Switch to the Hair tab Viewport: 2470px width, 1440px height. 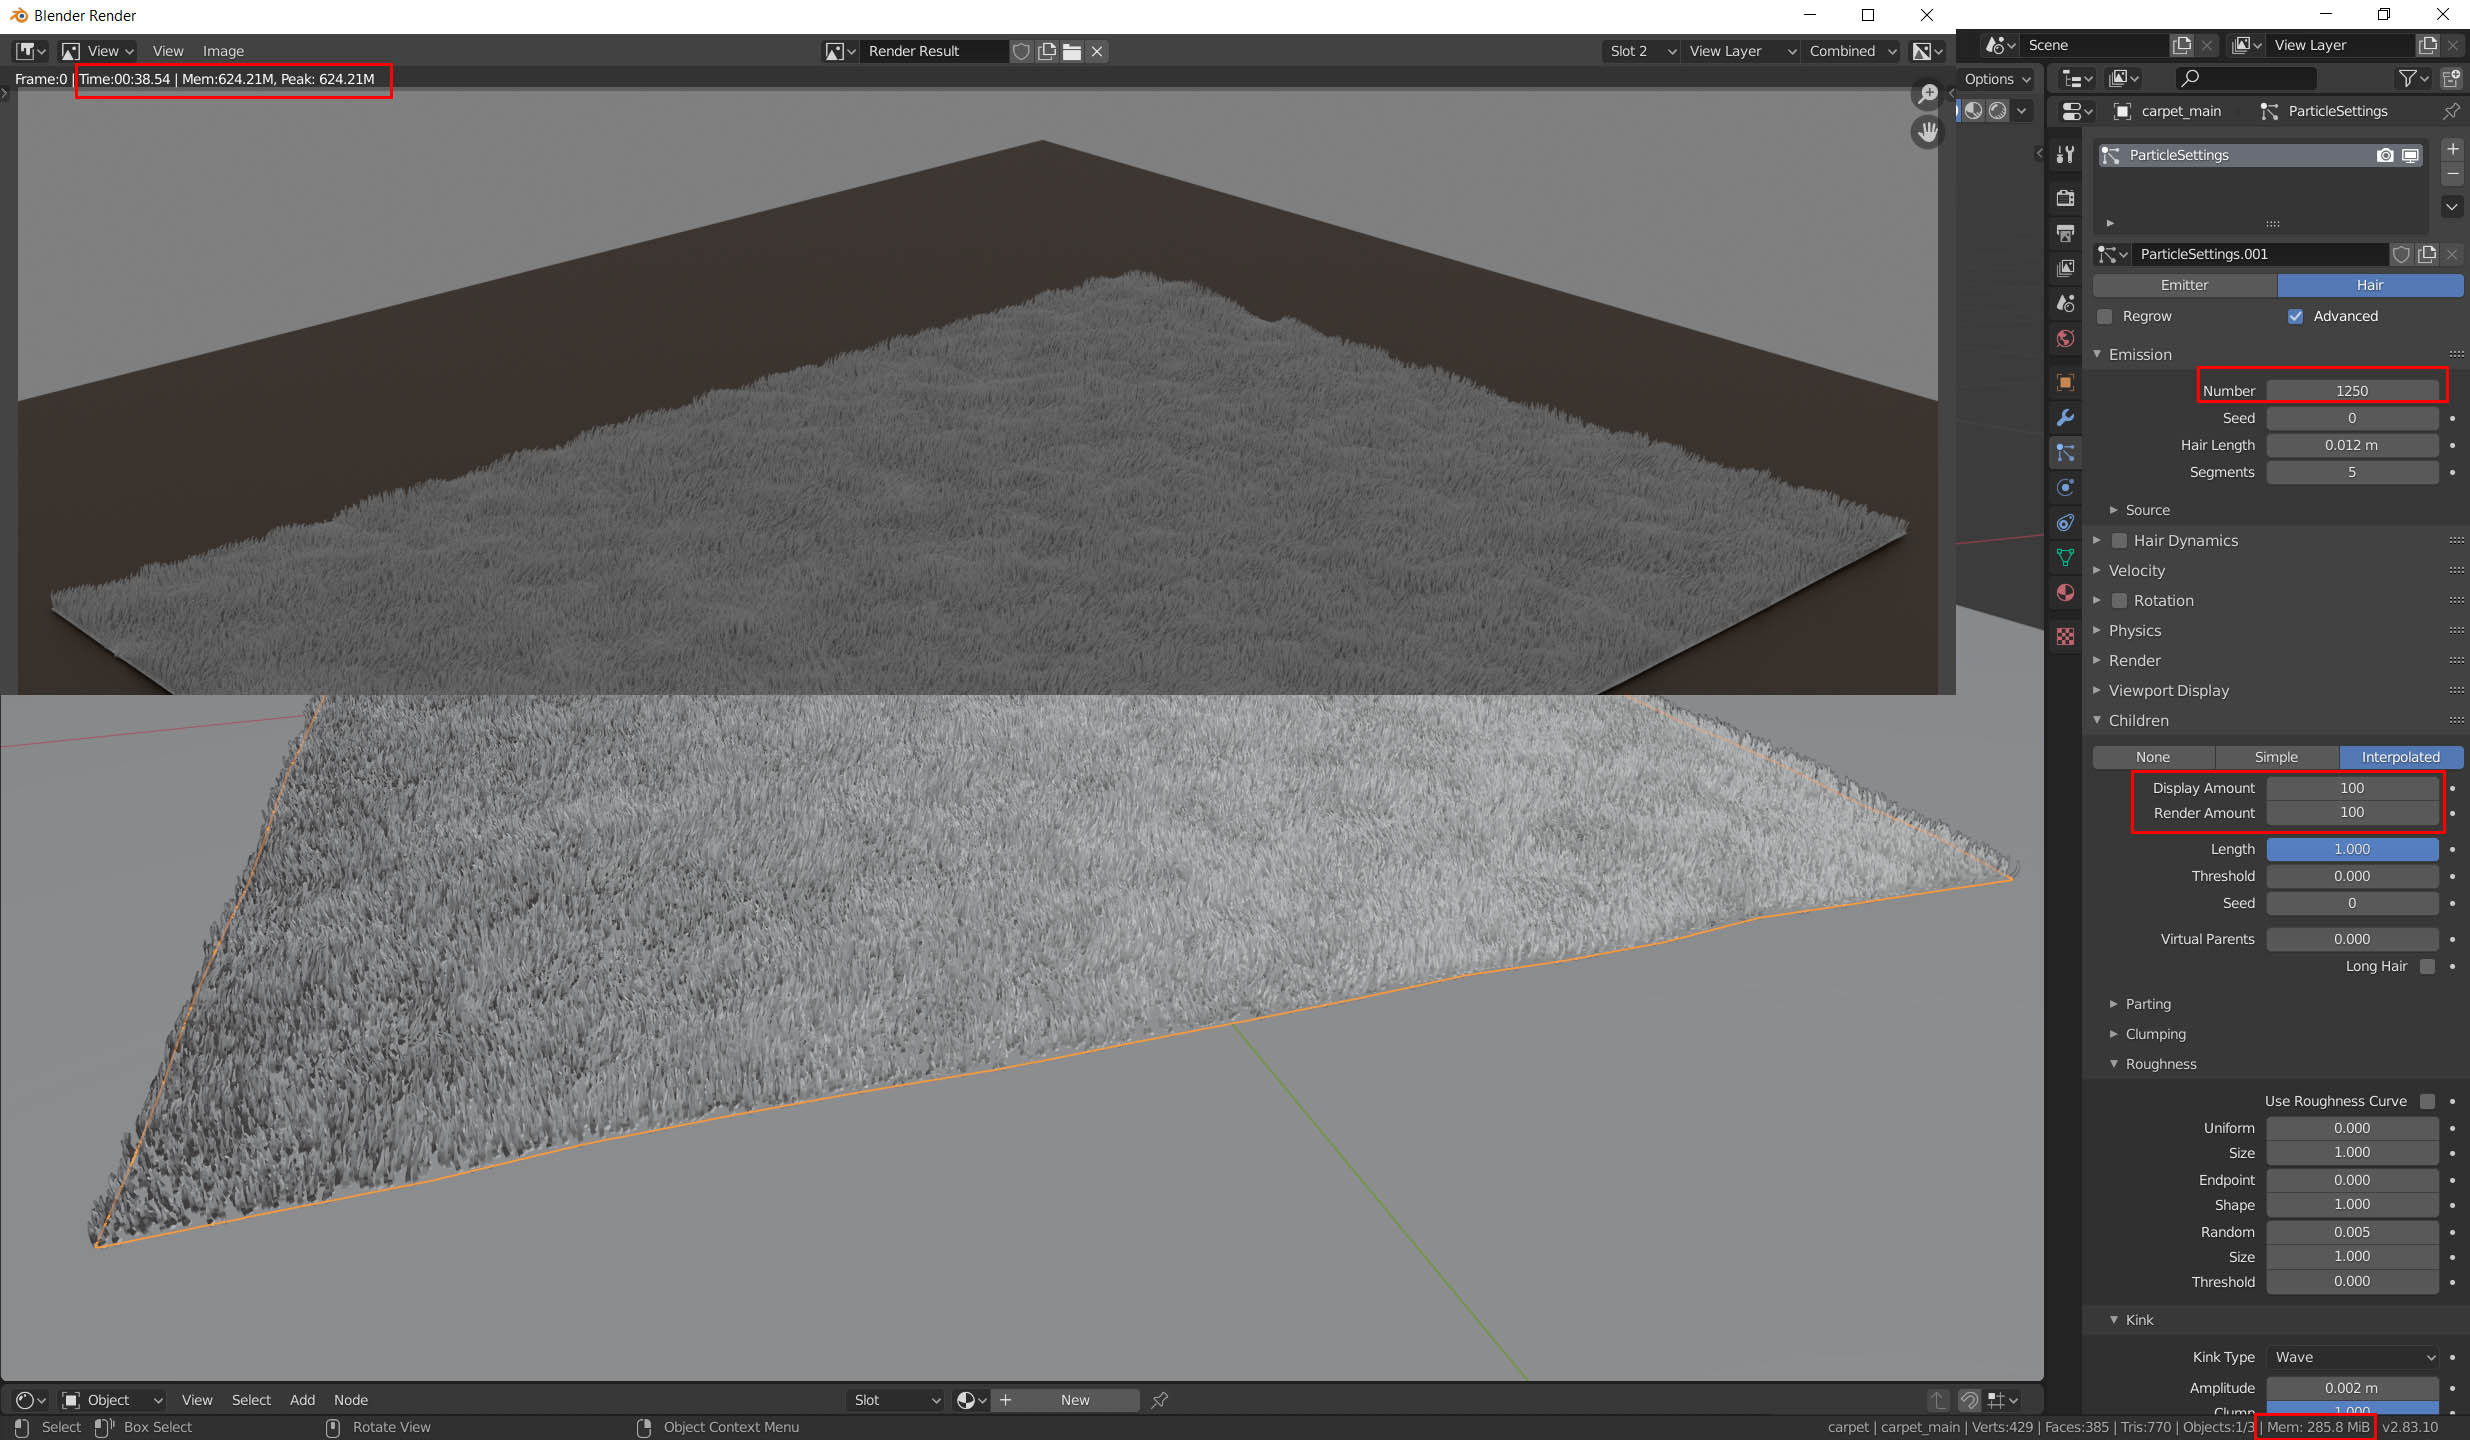point(2368,285)
